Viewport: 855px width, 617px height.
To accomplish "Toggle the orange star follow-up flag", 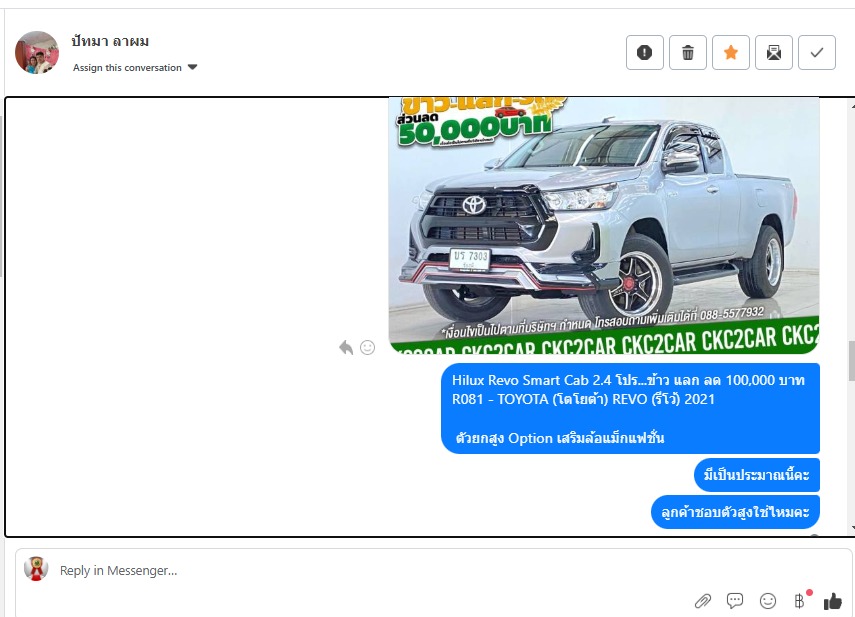I will point(731,52).
